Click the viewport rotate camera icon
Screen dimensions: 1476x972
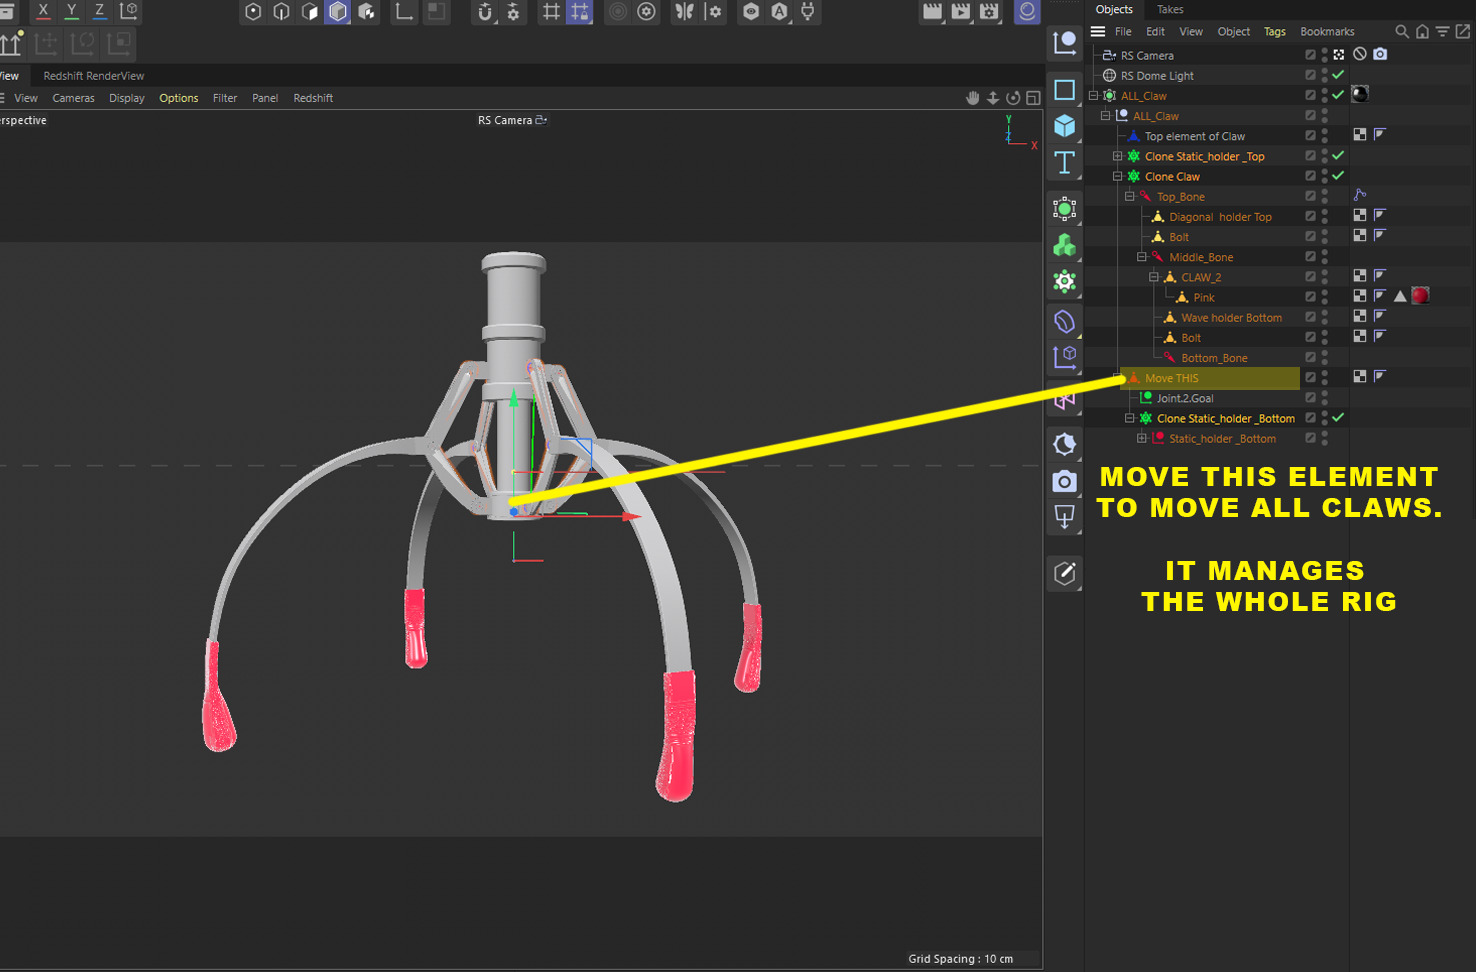pos(1013,98)
